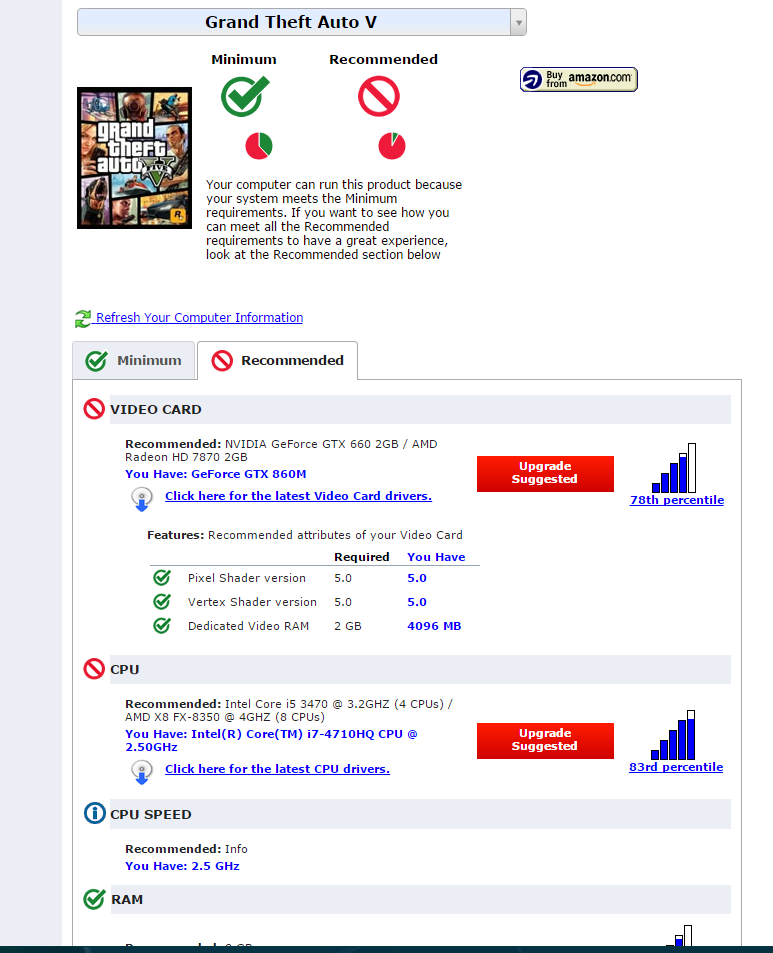Click the CPU driver download icon

click(142, 772)
